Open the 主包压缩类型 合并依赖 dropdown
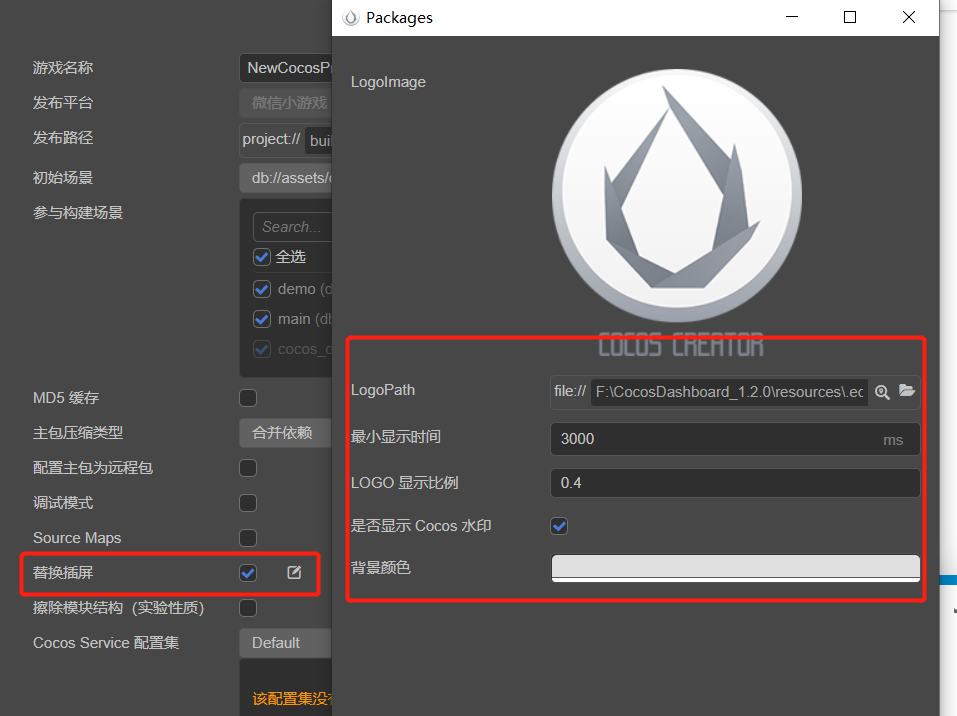957x716 pixels. click(286, 433)
